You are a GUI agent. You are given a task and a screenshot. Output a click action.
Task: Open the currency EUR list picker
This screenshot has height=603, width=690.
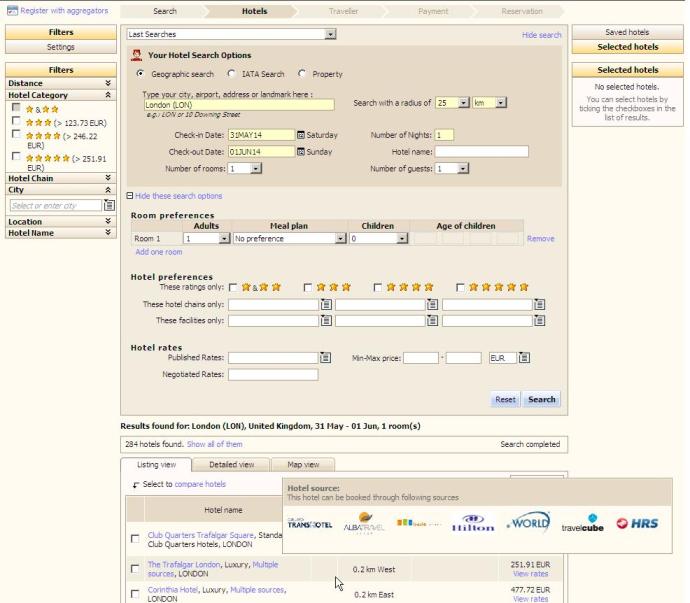(525, 357)
